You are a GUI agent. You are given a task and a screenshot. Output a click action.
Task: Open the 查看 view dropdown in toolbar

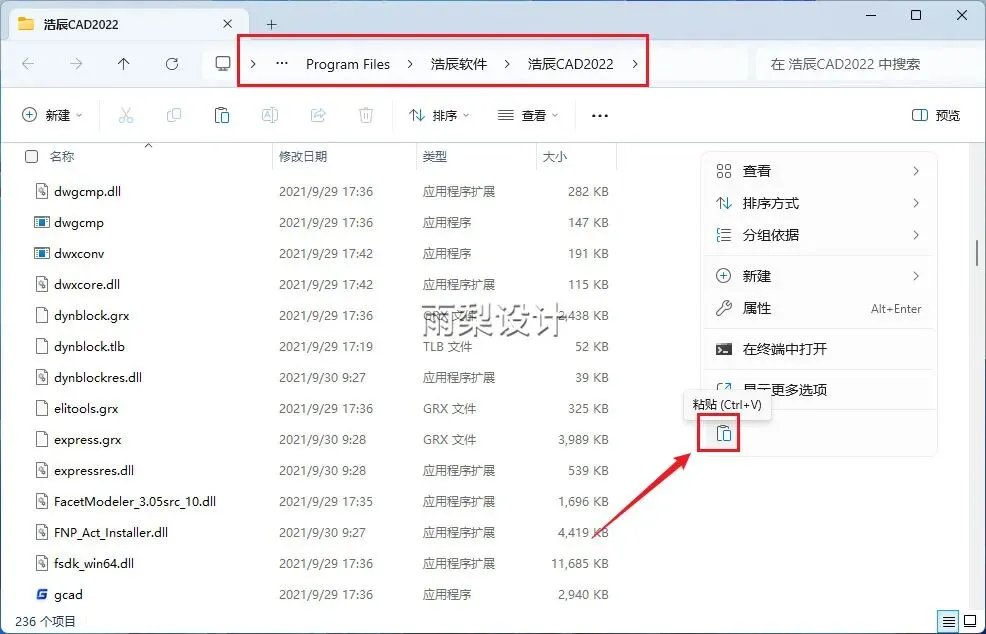528,115
